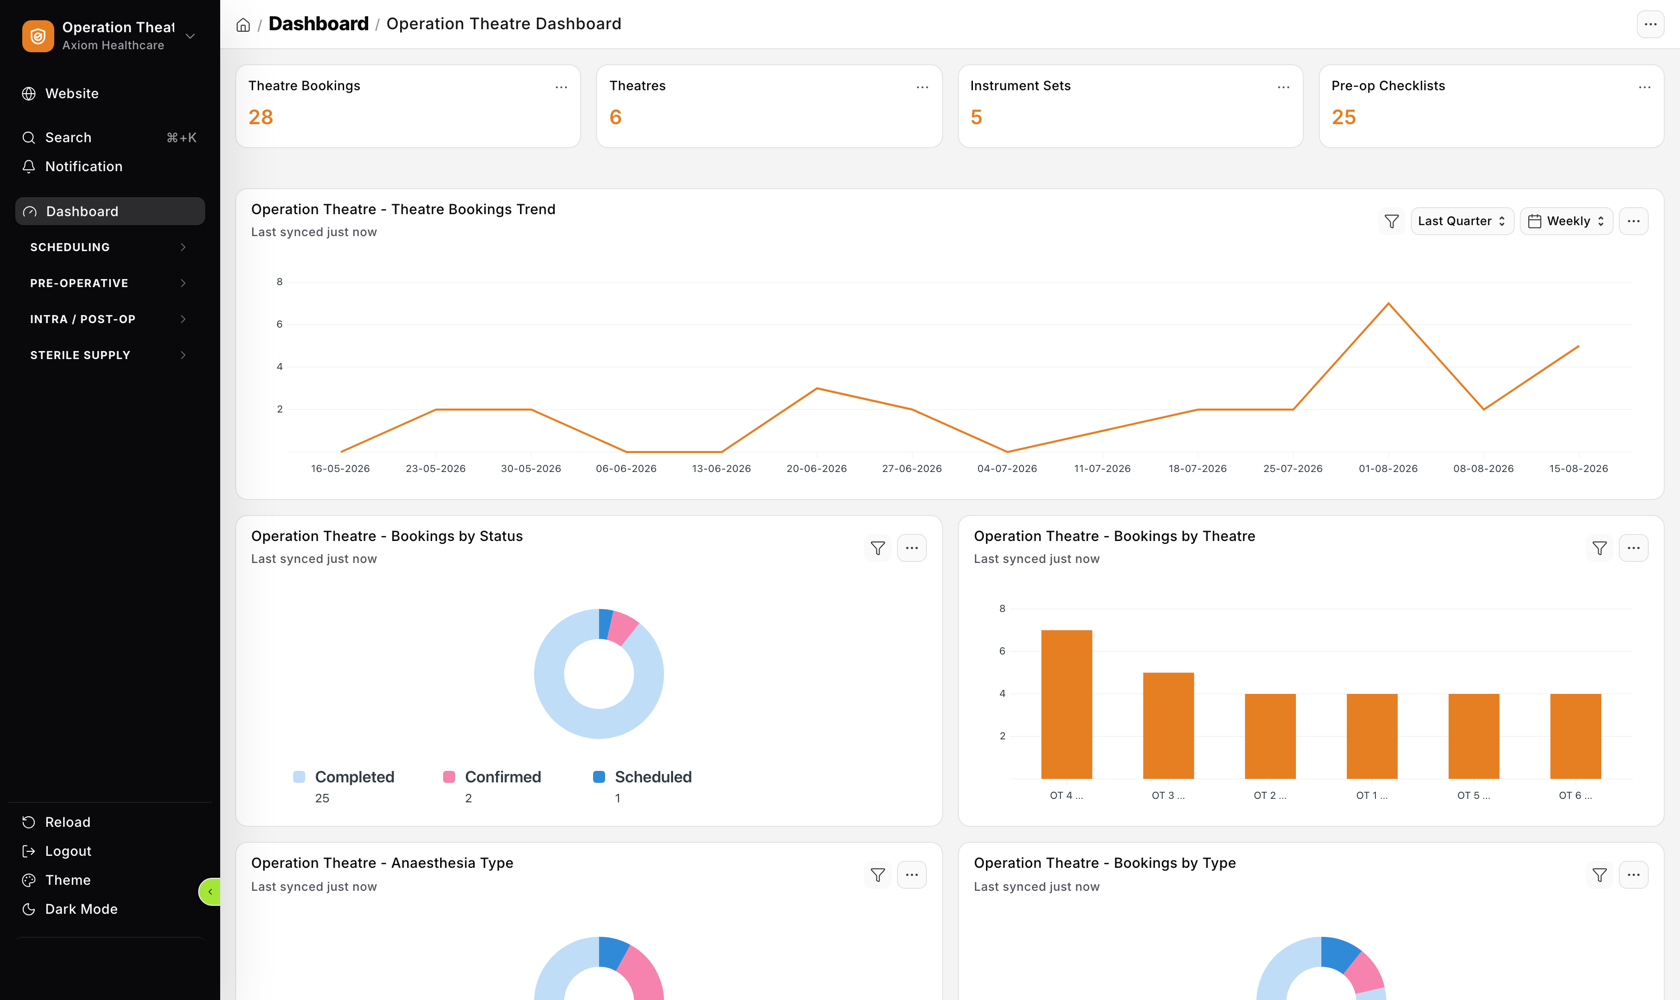Open the page options ellipsis in the header
Image resolution: width=1680 pixels, height=1000 pixels.
1650,24
